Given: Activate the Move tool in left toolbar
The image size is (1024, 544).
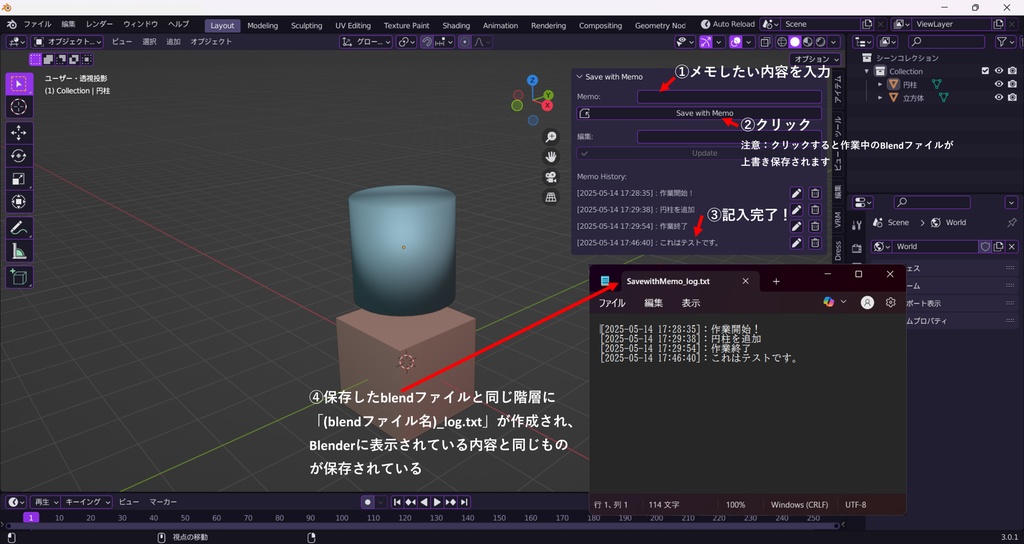Looking at the screenshot, I should pos(19,133).
